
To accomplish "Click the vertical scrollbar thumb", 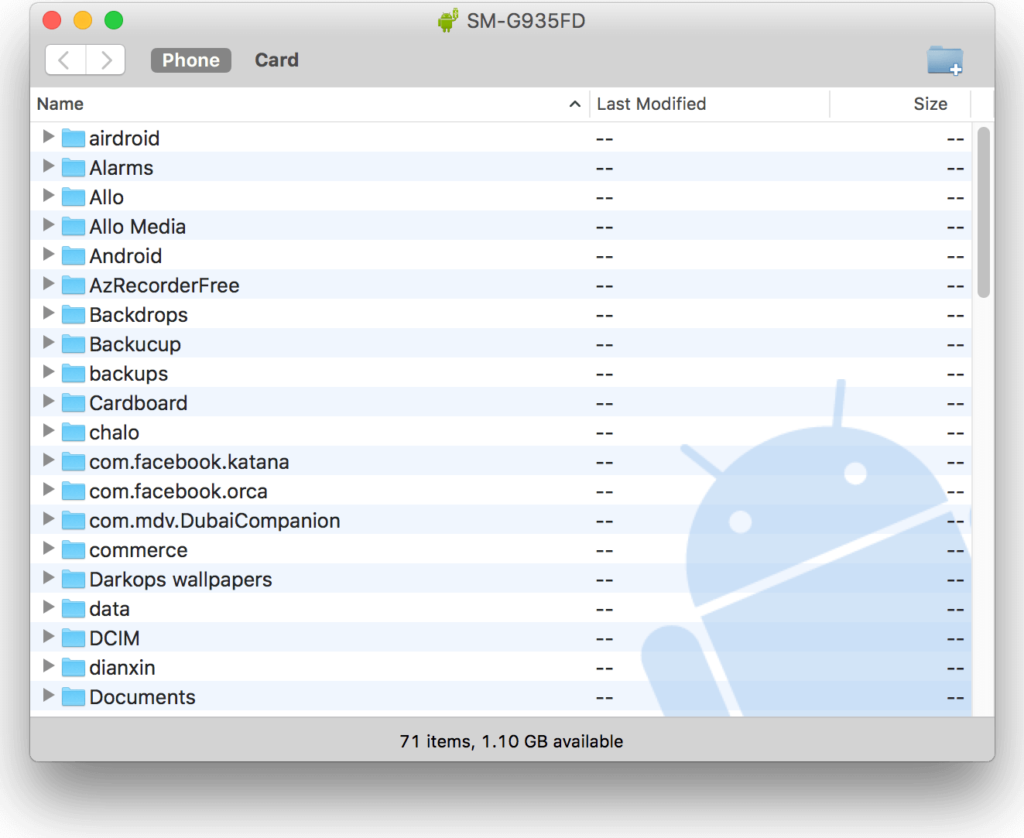I will [984, 212].
